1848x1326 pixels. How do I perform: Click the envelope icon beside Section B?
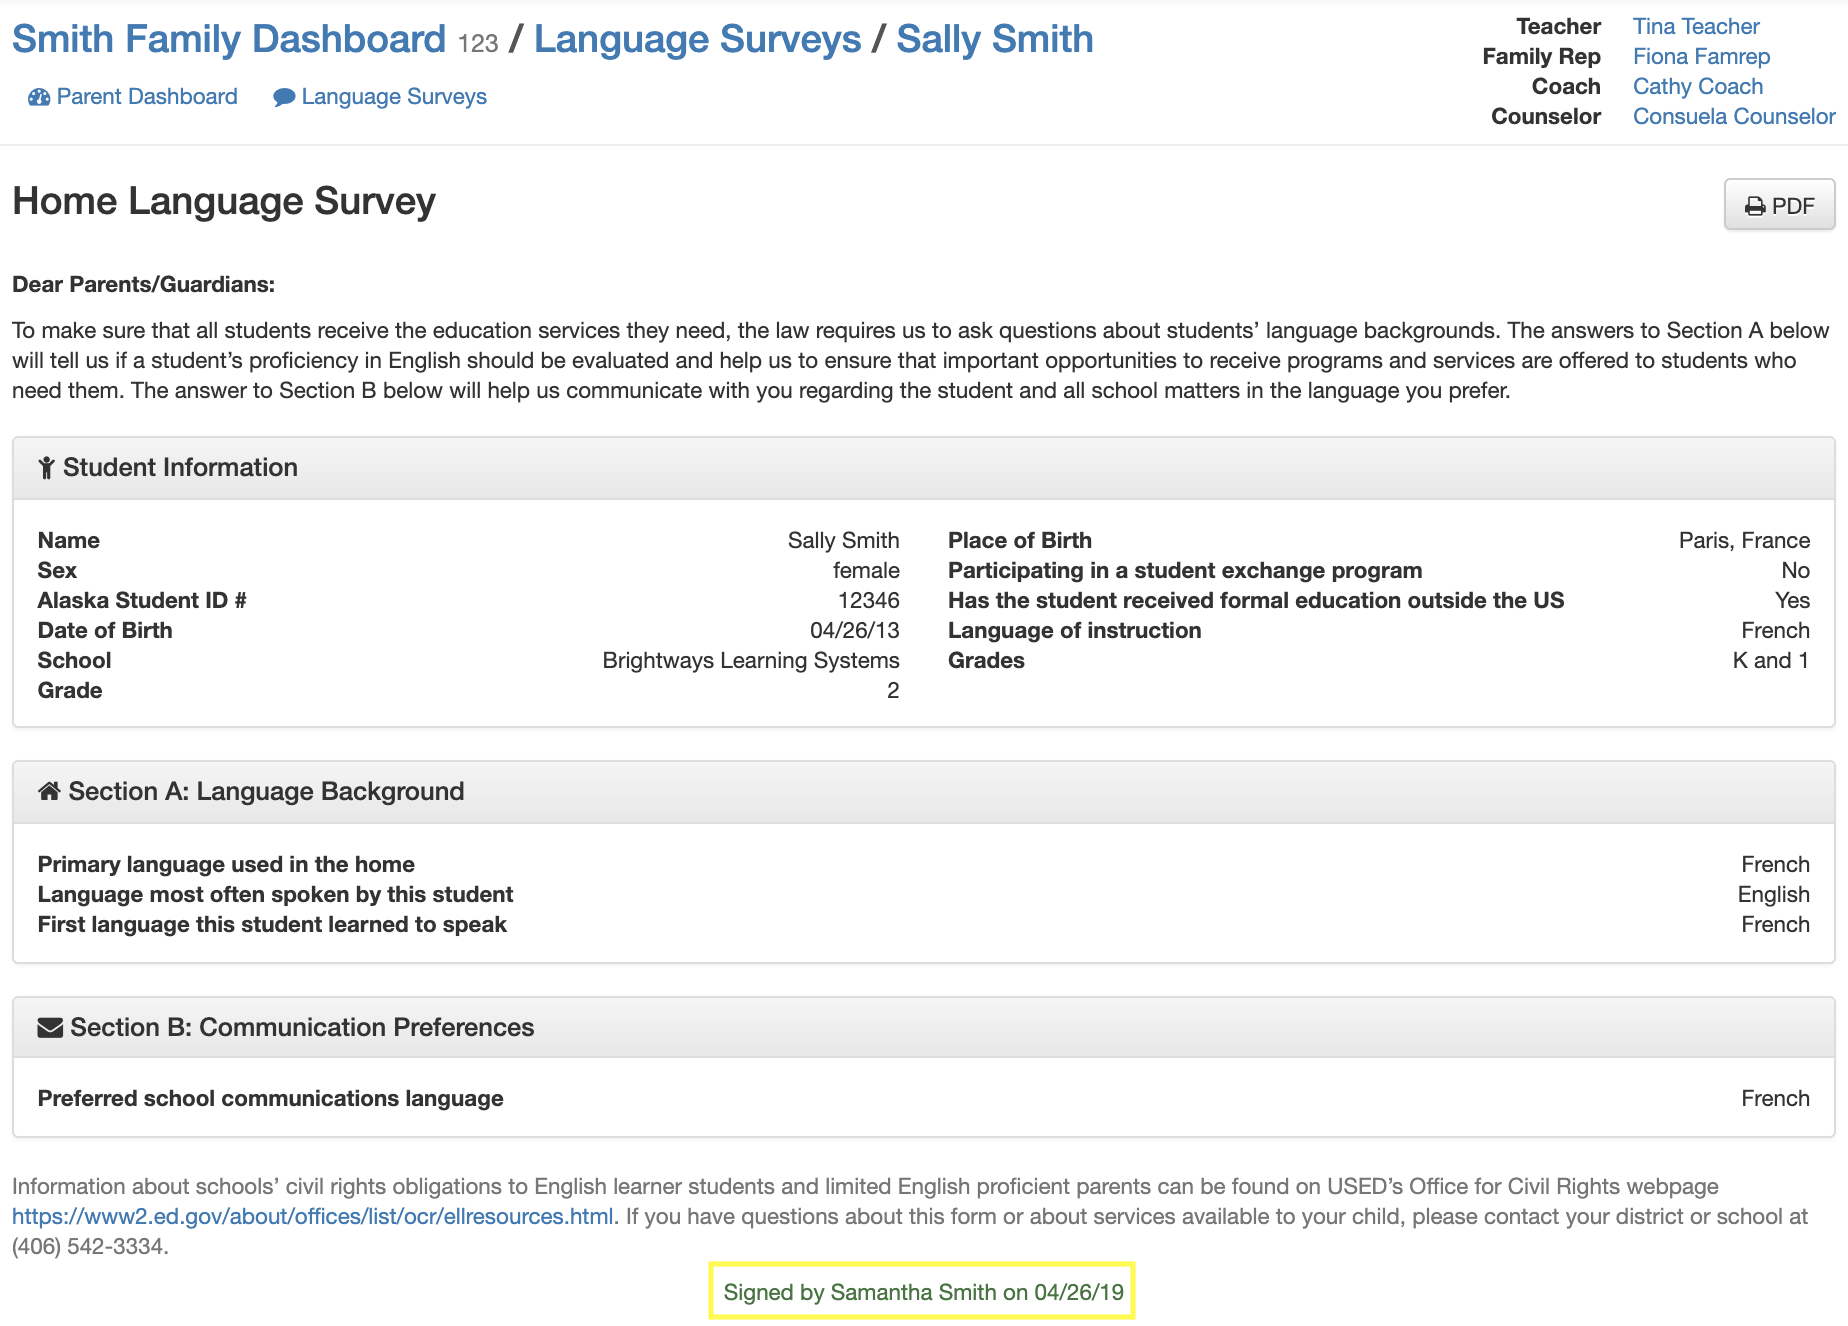(x=50, y=1028)
